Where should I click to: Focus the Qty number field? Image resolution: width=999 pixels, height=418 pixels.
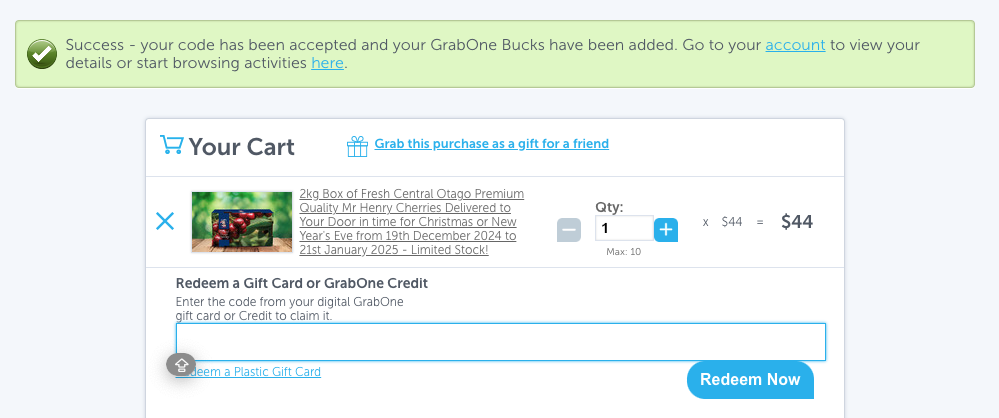pyautogui.click(x=623, y=229)
